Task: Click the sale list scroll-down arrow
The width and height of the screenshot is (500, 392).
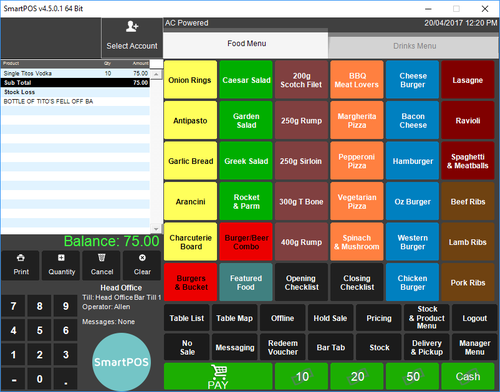Action: 156,229
